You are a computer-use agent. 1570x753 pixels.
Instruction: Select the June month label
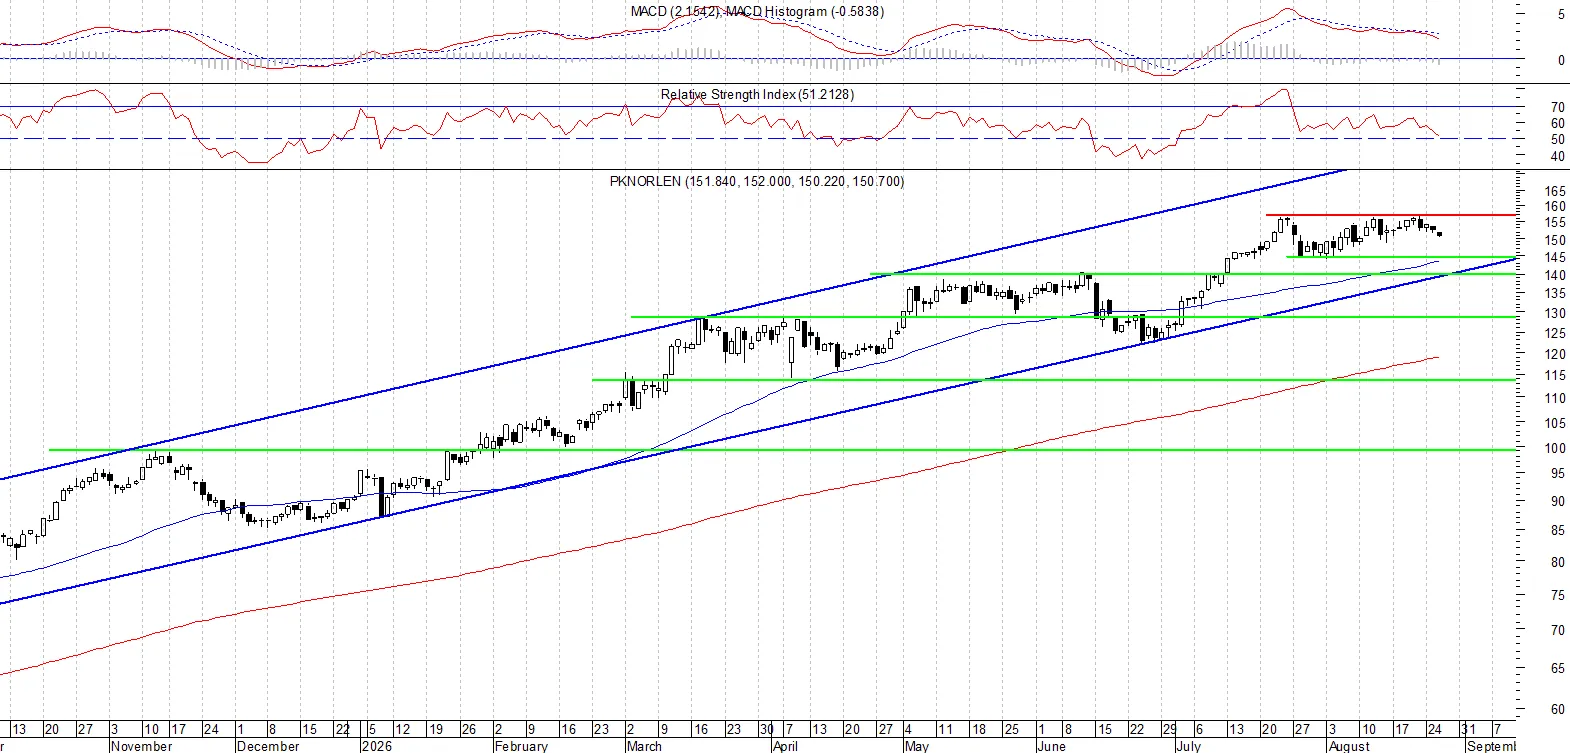(x=1051, y=746)
